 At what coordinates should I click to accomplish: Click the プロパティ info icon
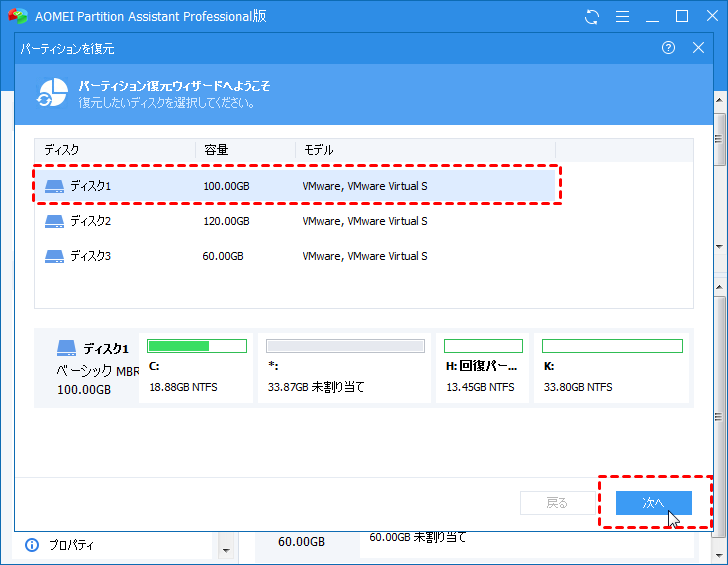(32, 545)
